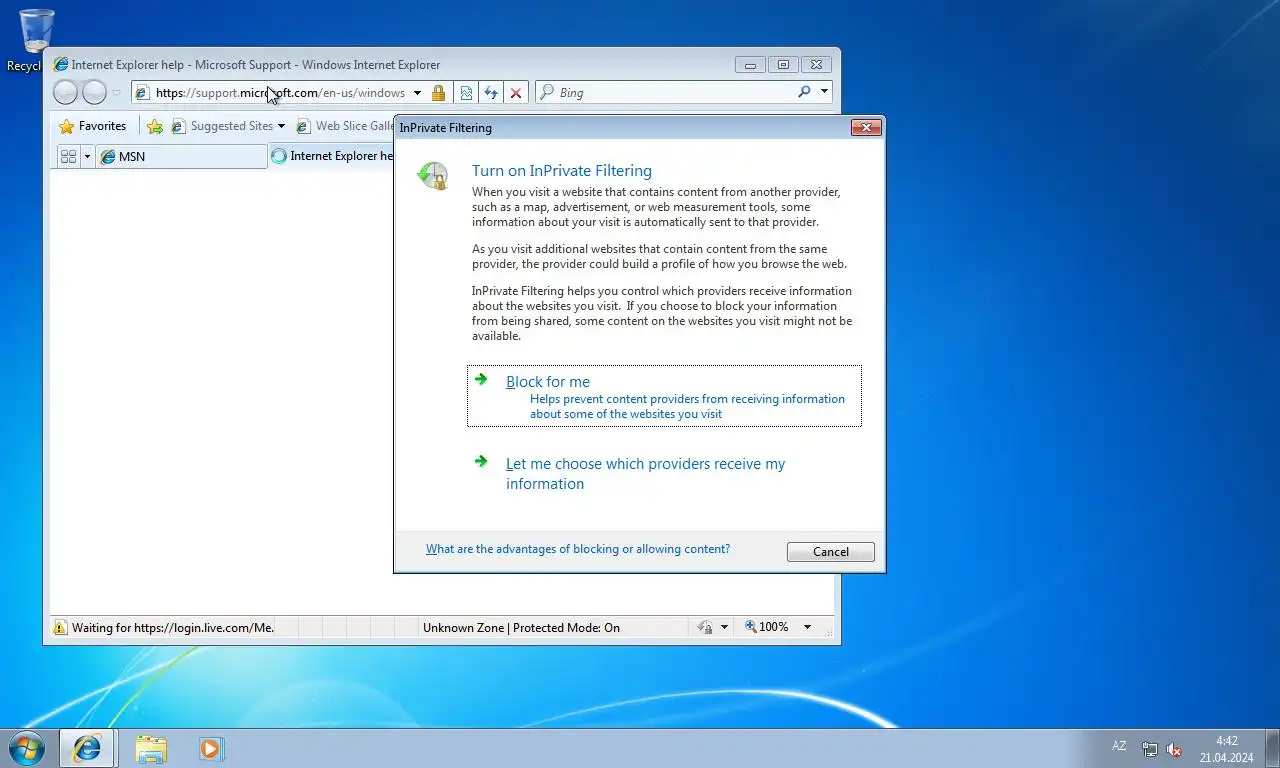Open Windows Explorer from the taskbar
The height and width of the screenshot is (768, 1280).
(x=151, y=748)
